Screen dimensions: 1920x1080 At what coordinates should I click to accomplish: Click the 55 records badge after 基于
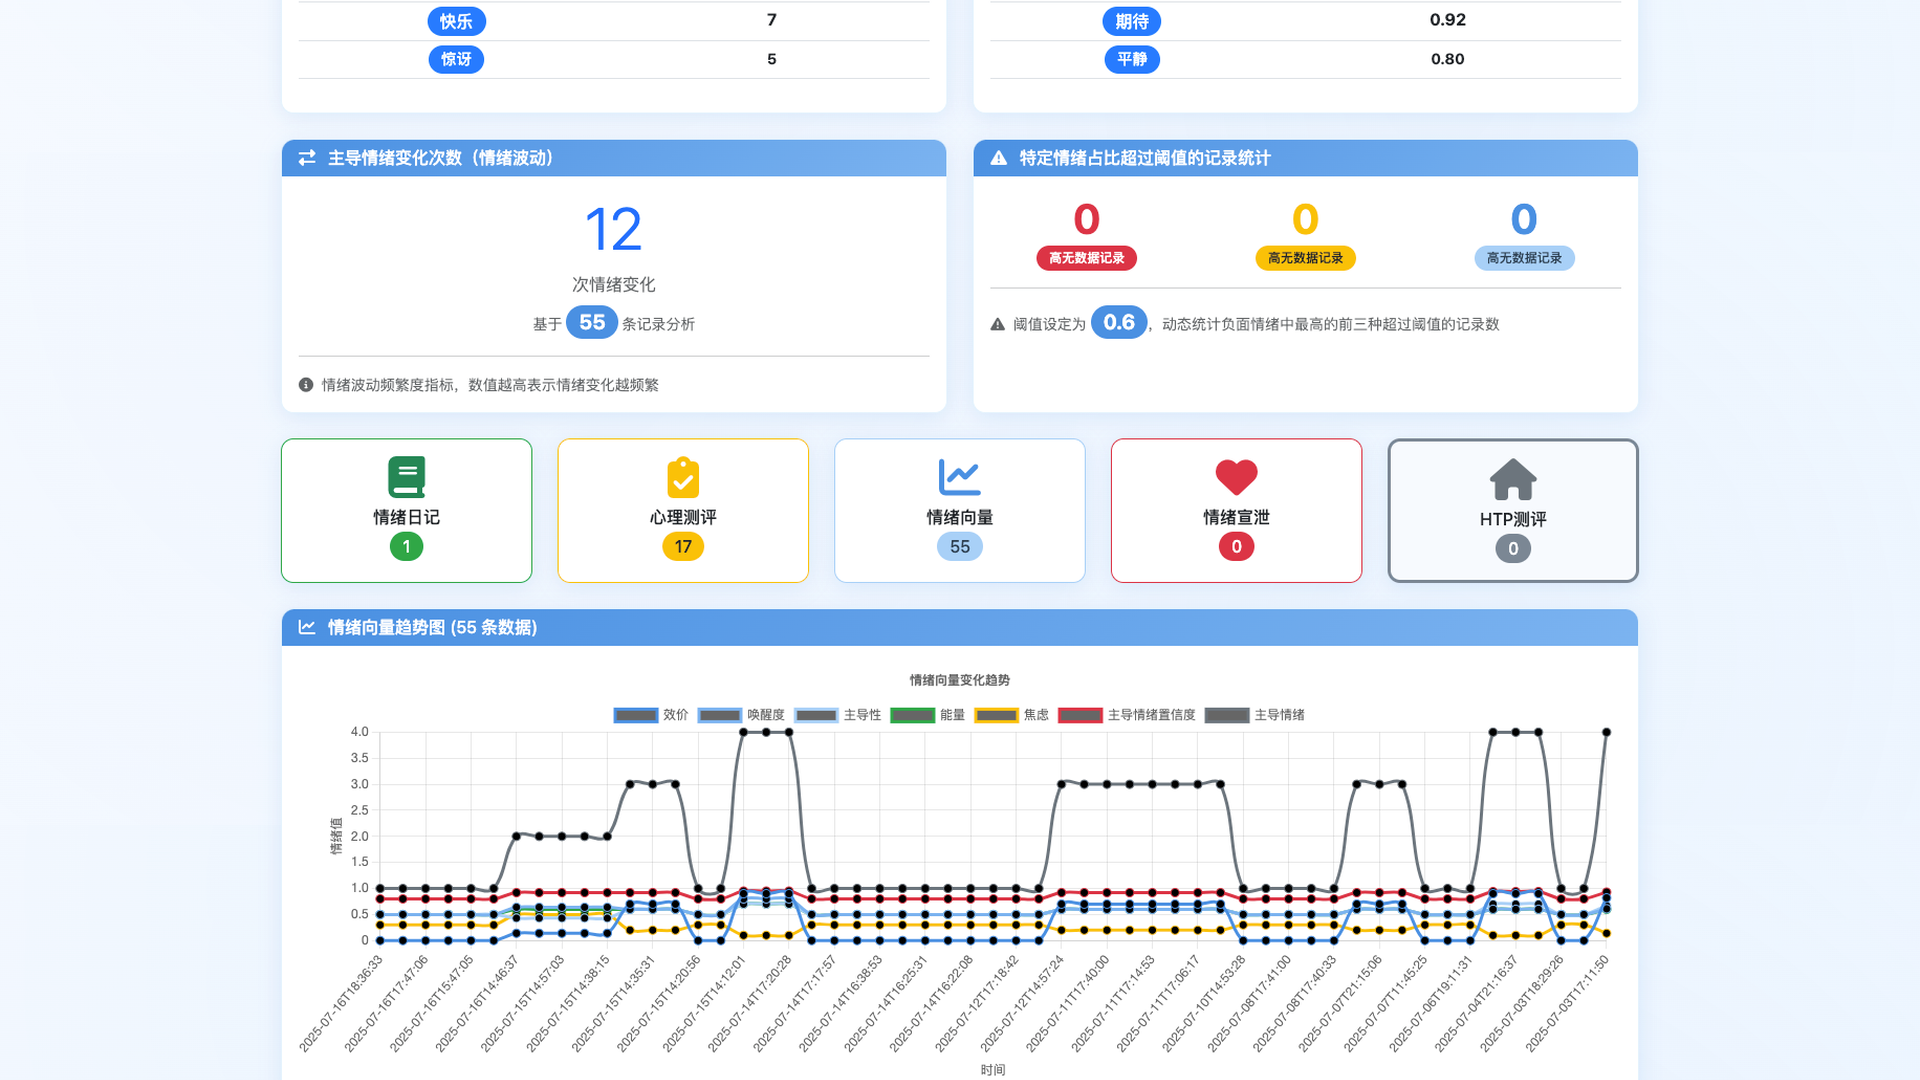click(592, 322)
